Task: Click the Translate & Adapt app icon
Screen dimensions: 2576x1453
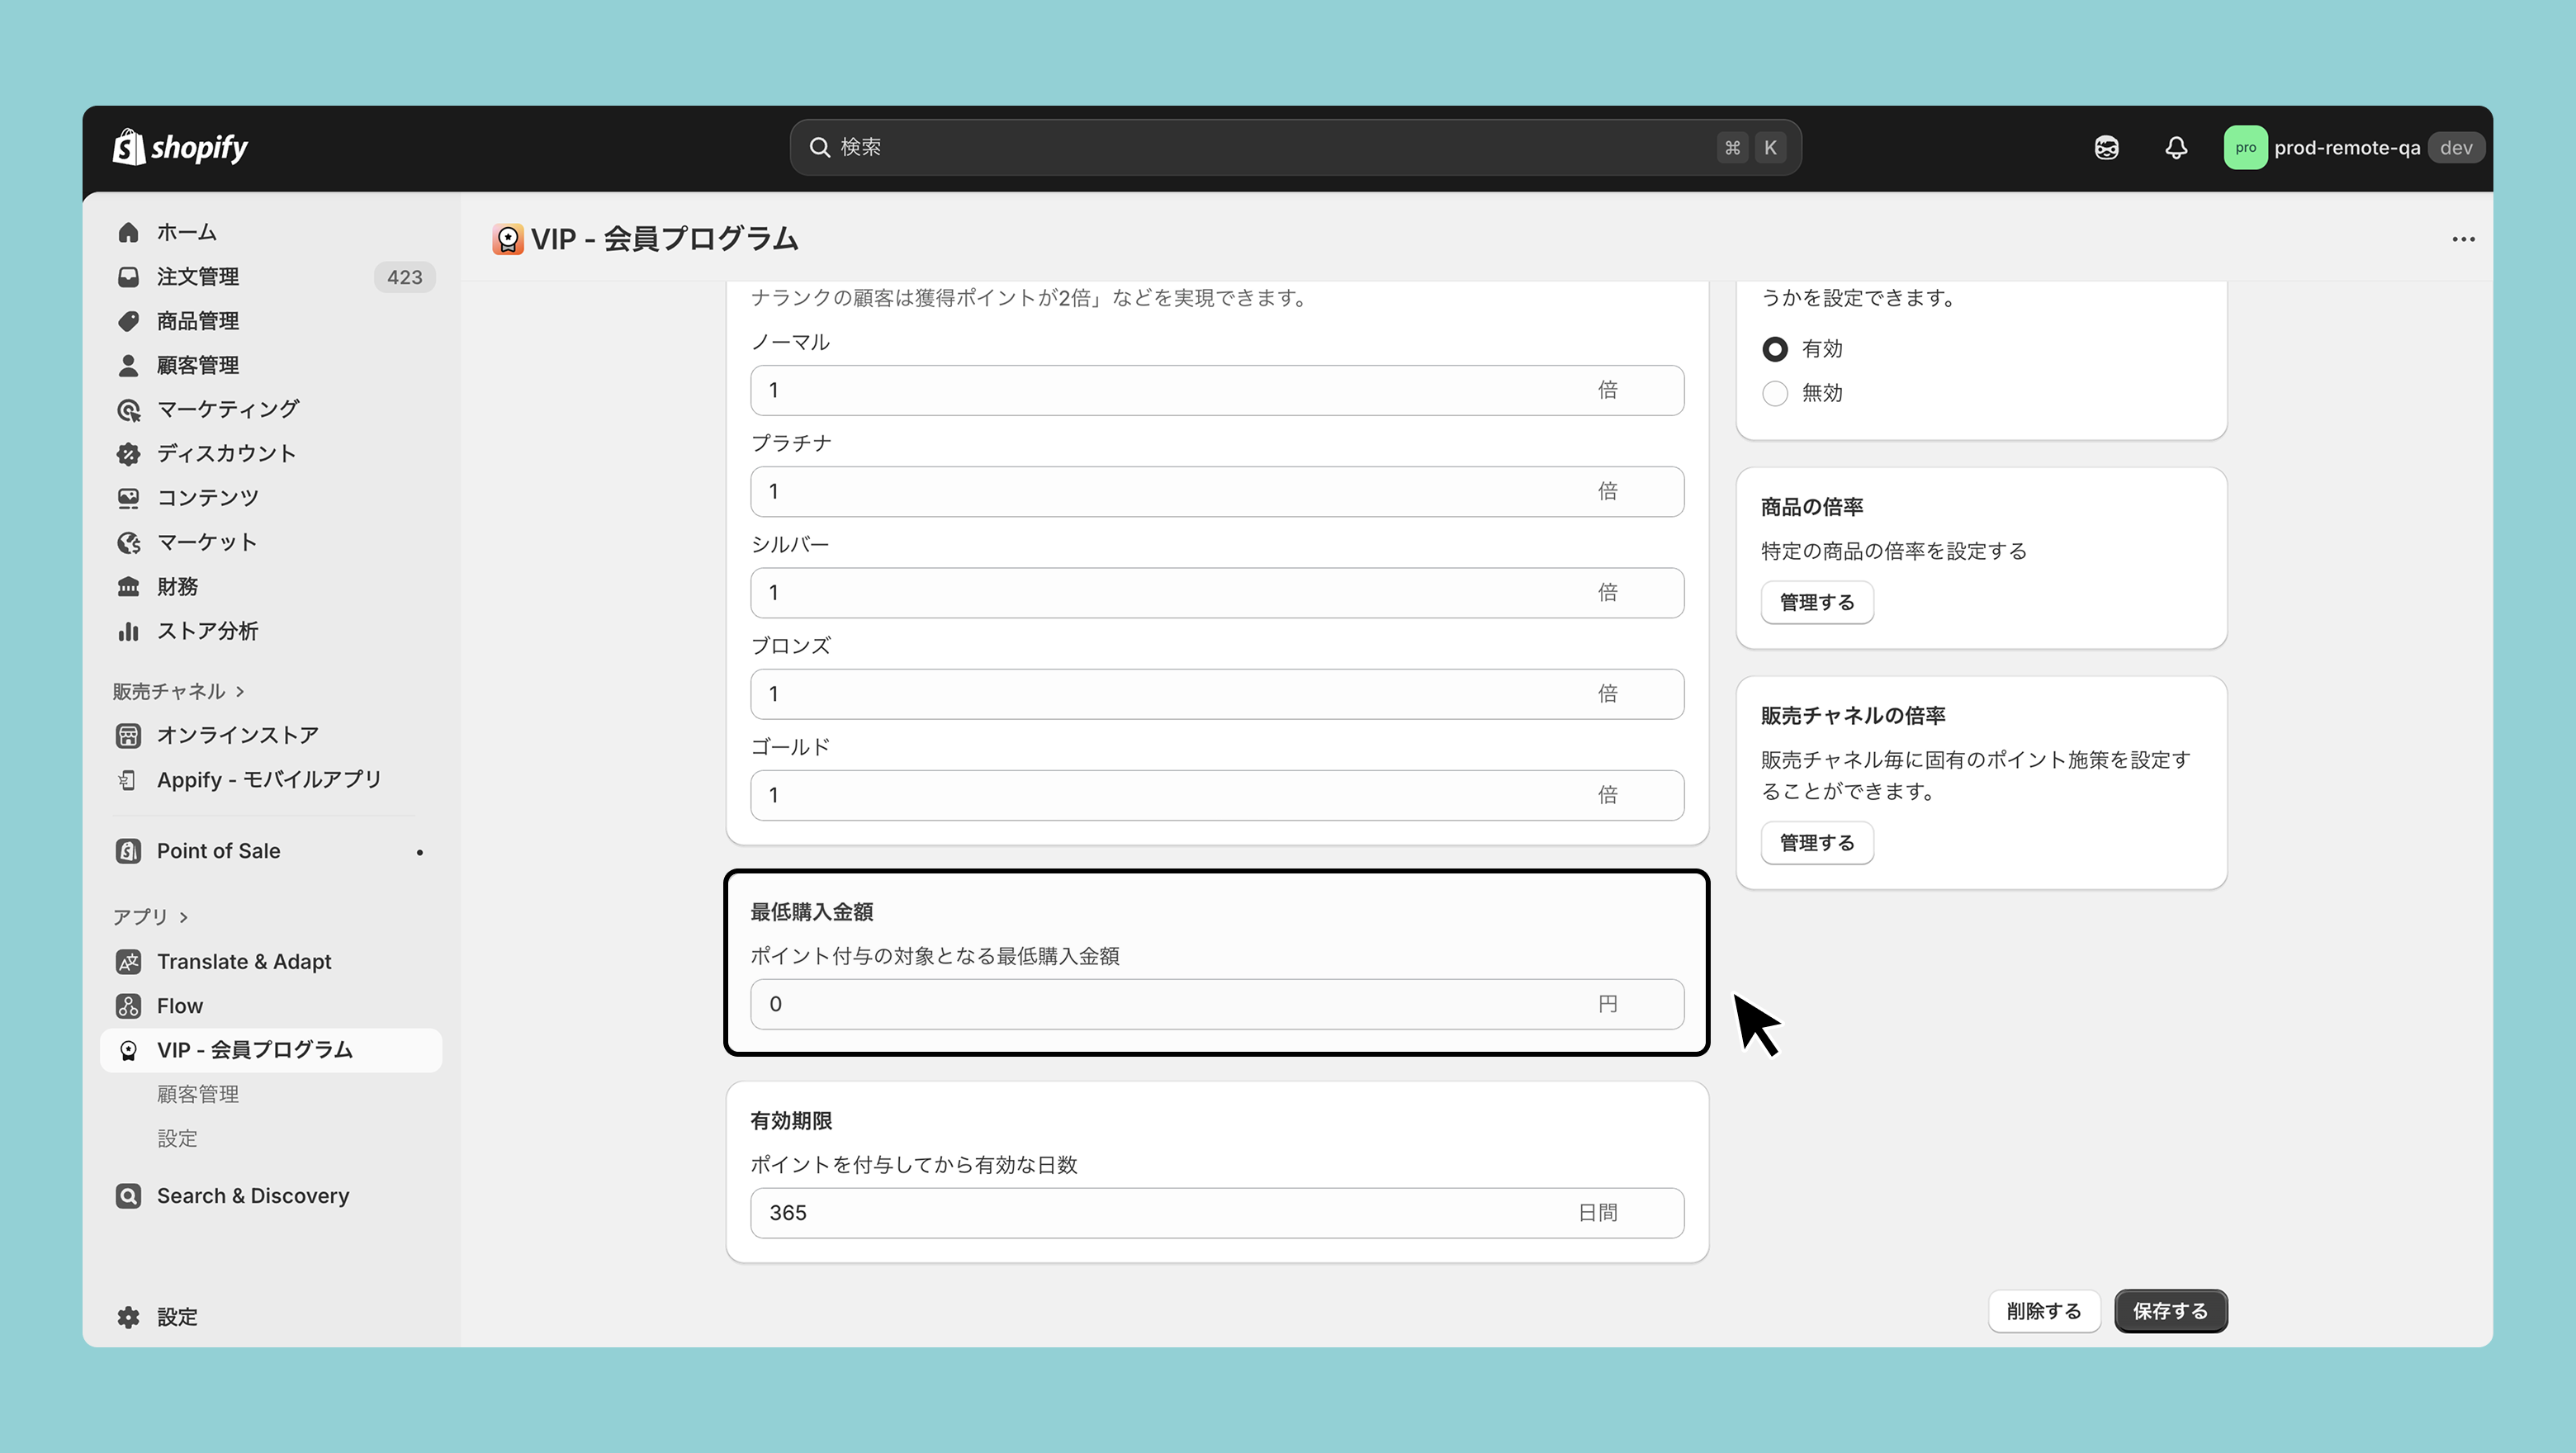Action: 128,962
